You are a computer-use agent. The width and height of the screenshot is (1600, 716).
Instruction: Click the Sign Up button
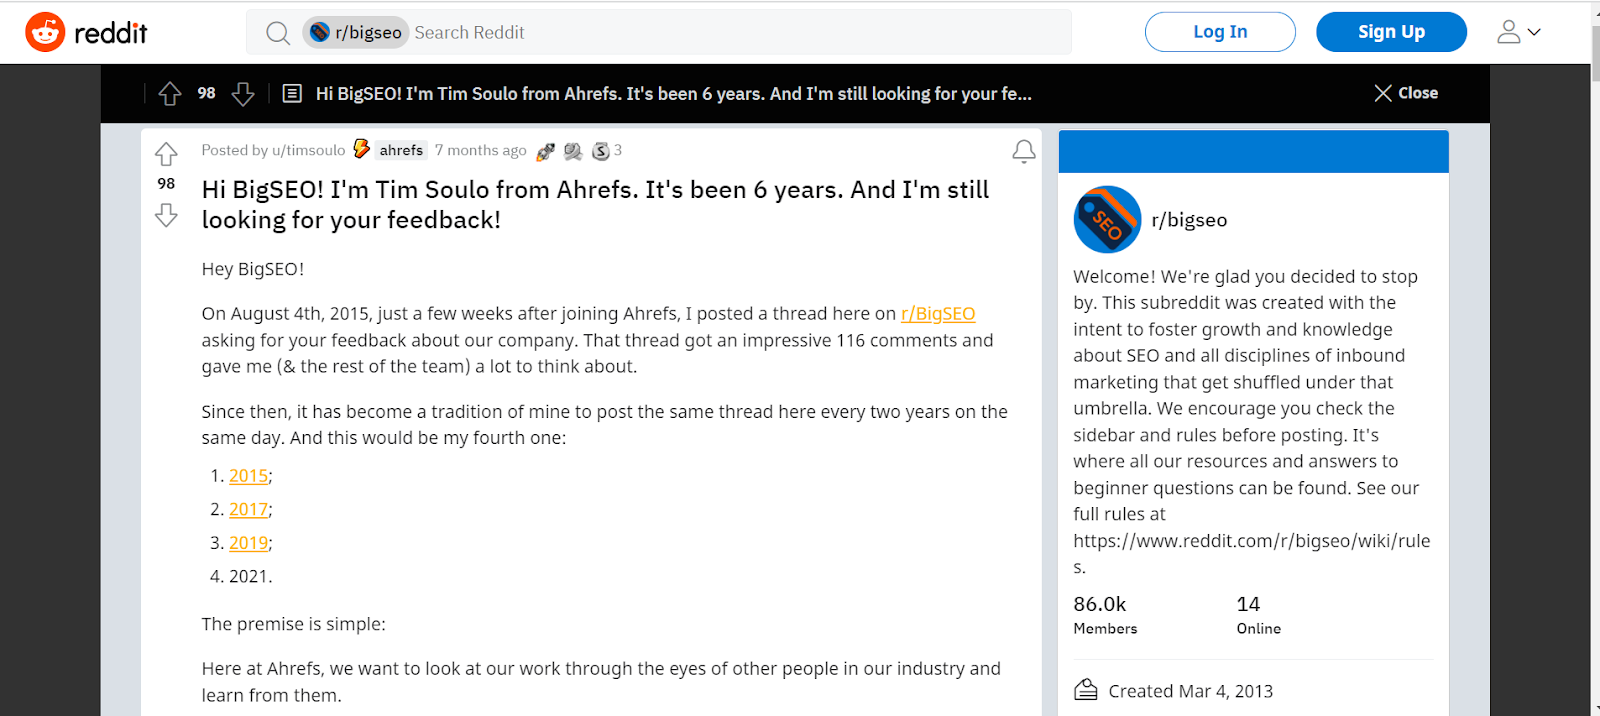(1391, 32)
